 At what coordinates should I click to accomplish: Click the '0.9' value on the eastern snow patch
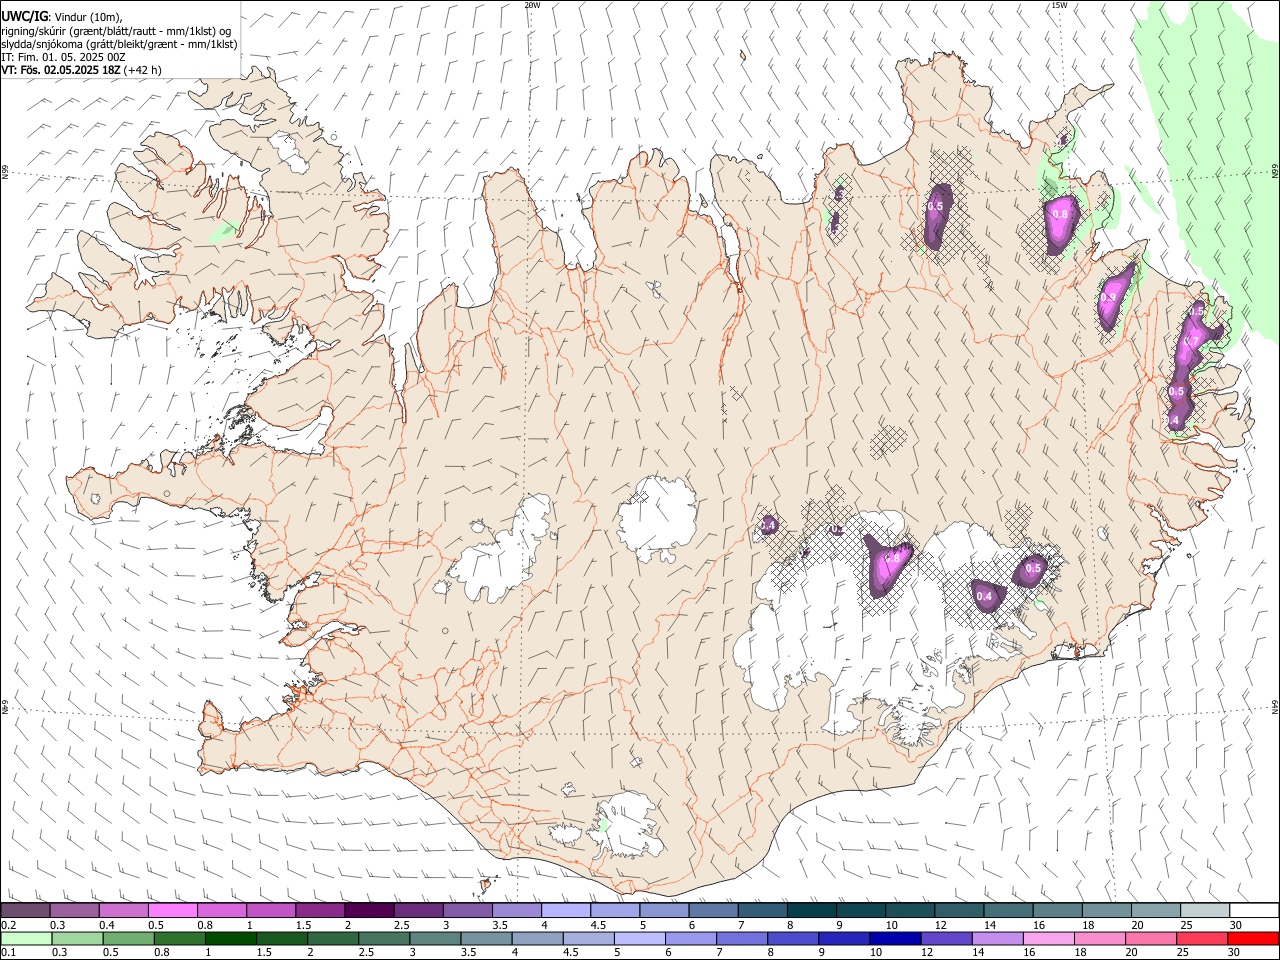coord(1108,297)
